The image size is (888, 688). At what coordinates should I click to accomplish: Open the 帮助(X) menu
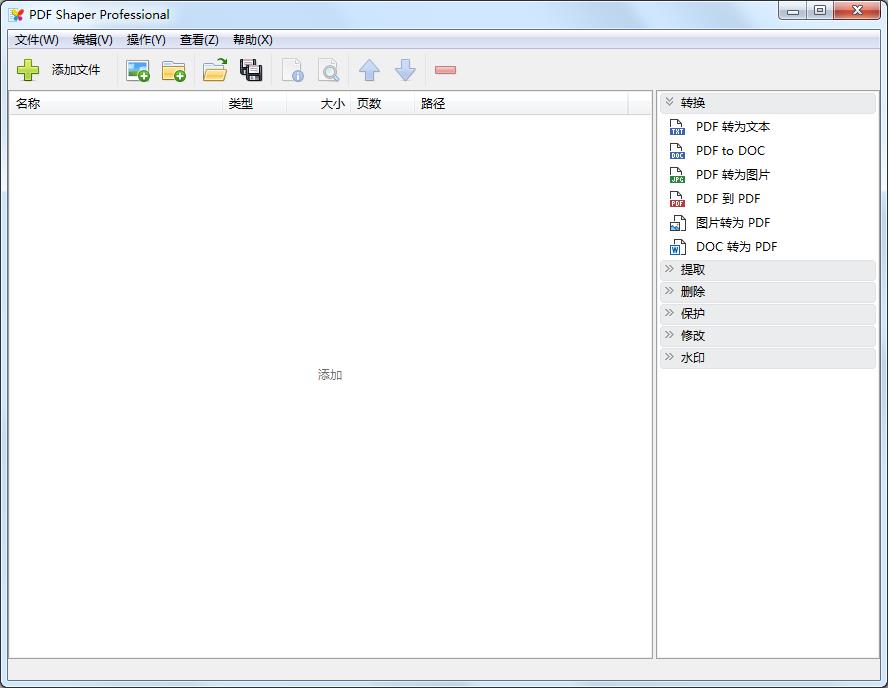pyautogui.click(x=253, y=40)
